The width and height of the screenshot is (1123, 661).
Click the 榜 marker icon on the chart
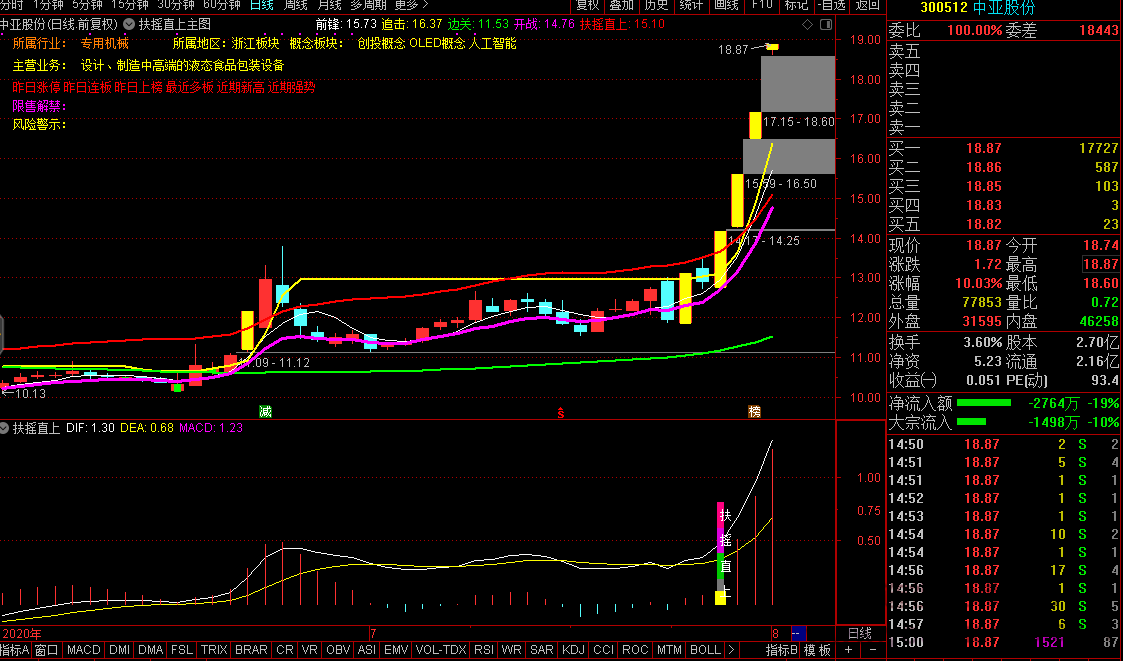pos(754,411)
